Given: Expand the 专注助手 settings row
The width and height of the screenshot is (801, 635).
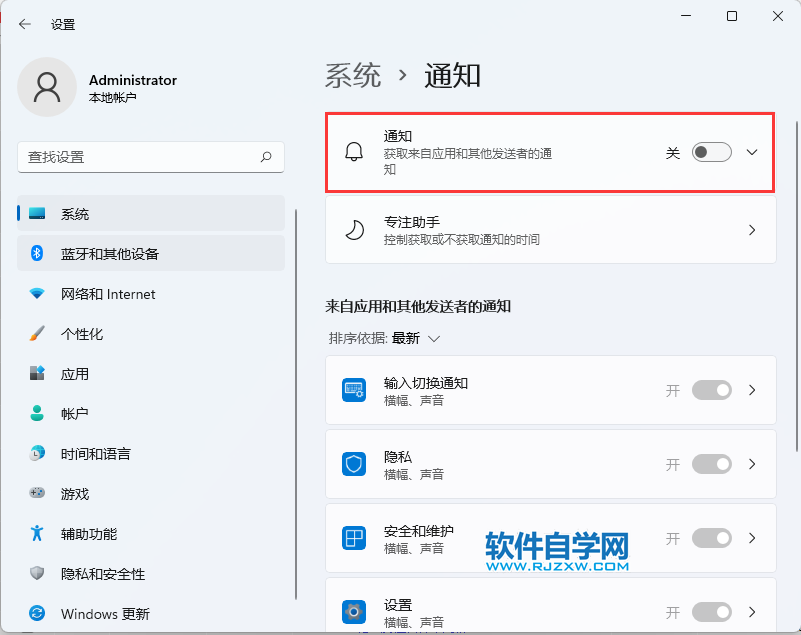Looking at the screenshot, I should tap(751, 229).
